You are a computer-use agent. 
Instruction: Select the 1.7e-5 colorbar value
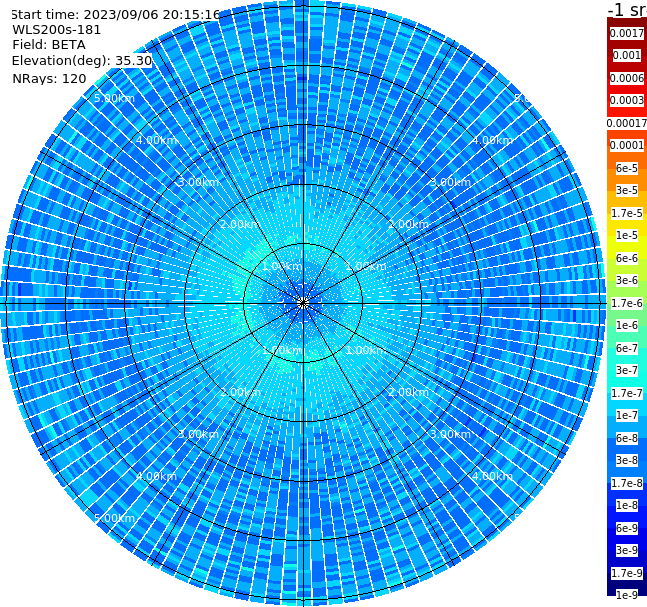coord(627,213)
